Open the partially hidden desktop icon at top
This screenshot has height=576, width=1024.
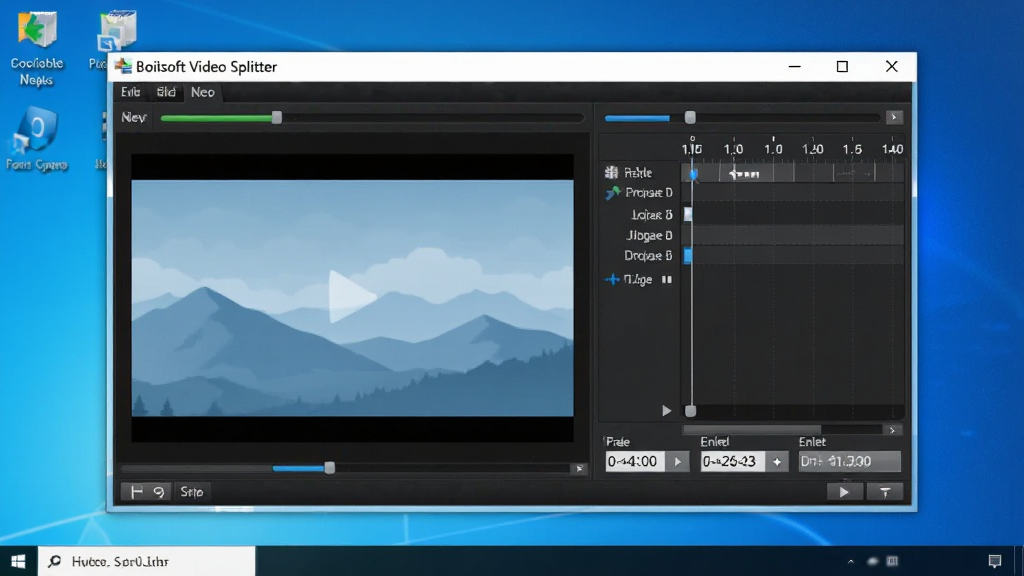click(x=116, y=31)
